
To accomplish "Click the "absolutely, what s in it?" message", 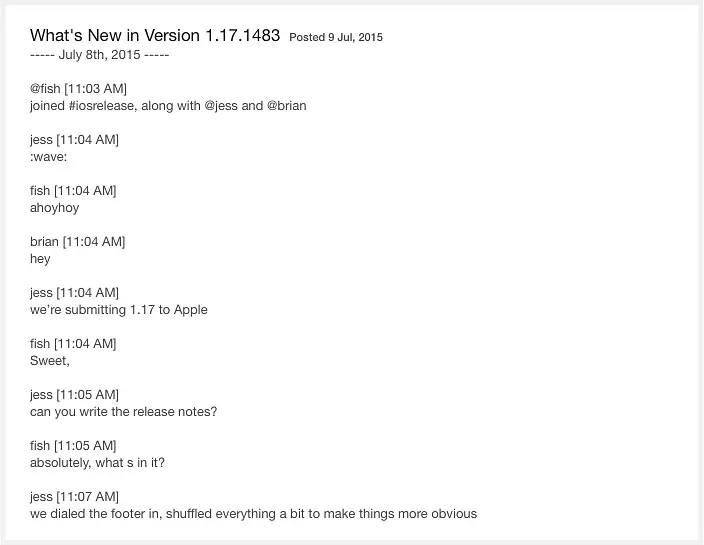I will tap(97, 463).
